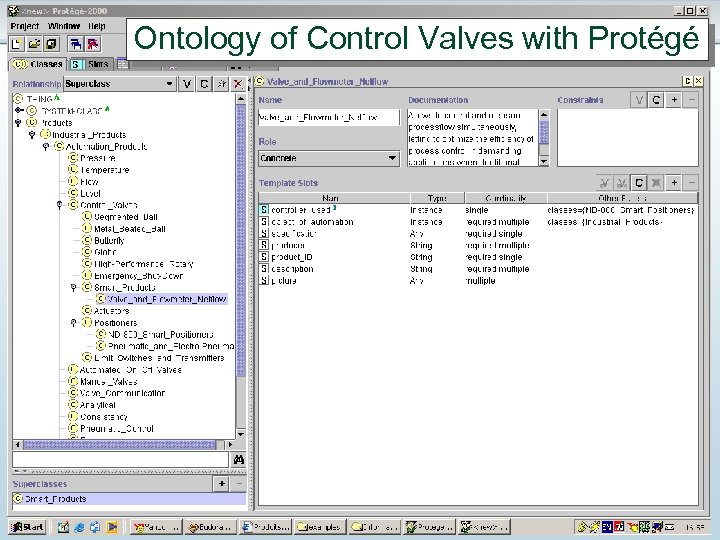Image resolution: width=720 pixels, height=540 pixels.
Task: Click the C (create class) button in Relationship bar
Action: click(x=204, y=84)
